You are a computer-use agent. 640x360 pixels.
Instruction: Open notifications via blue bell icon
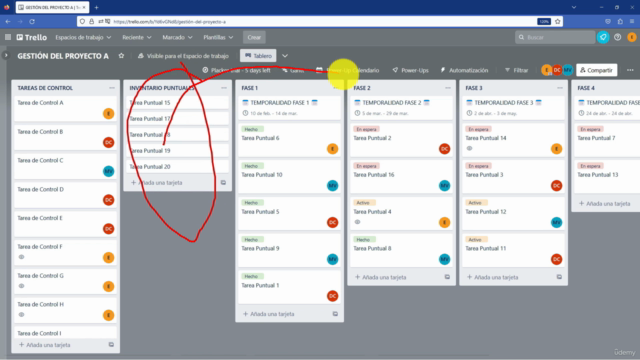click(603, 37)
